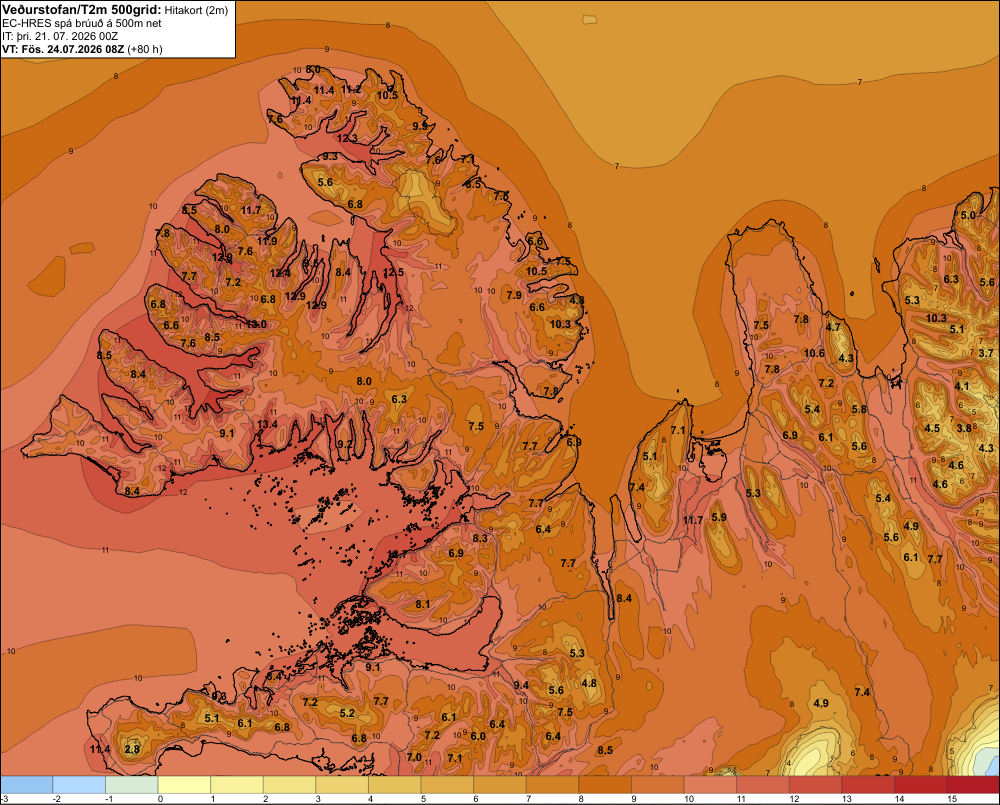
Task: Click the temperature value '11.9' on the map
Action: point(267,240)
